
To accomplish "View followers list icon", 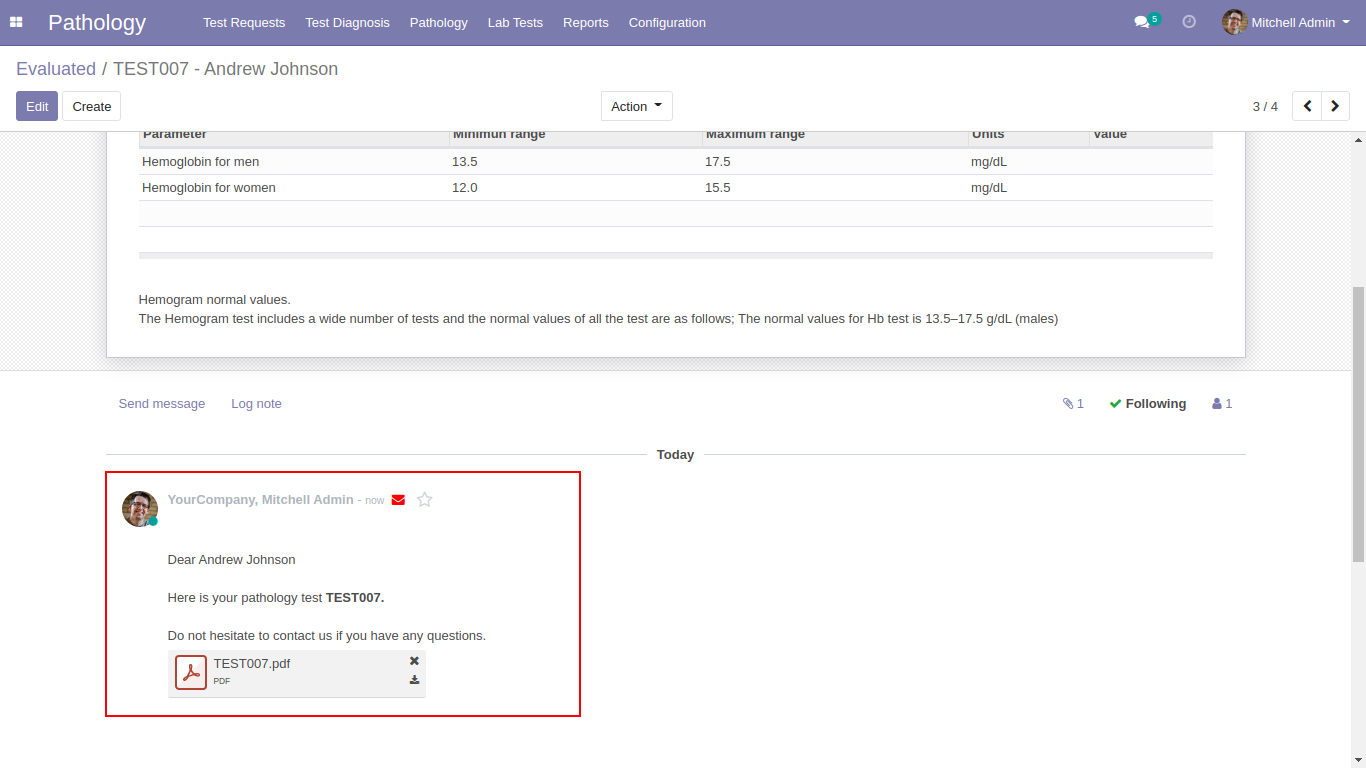I will pyautogui.click(x=1222, y=404).
